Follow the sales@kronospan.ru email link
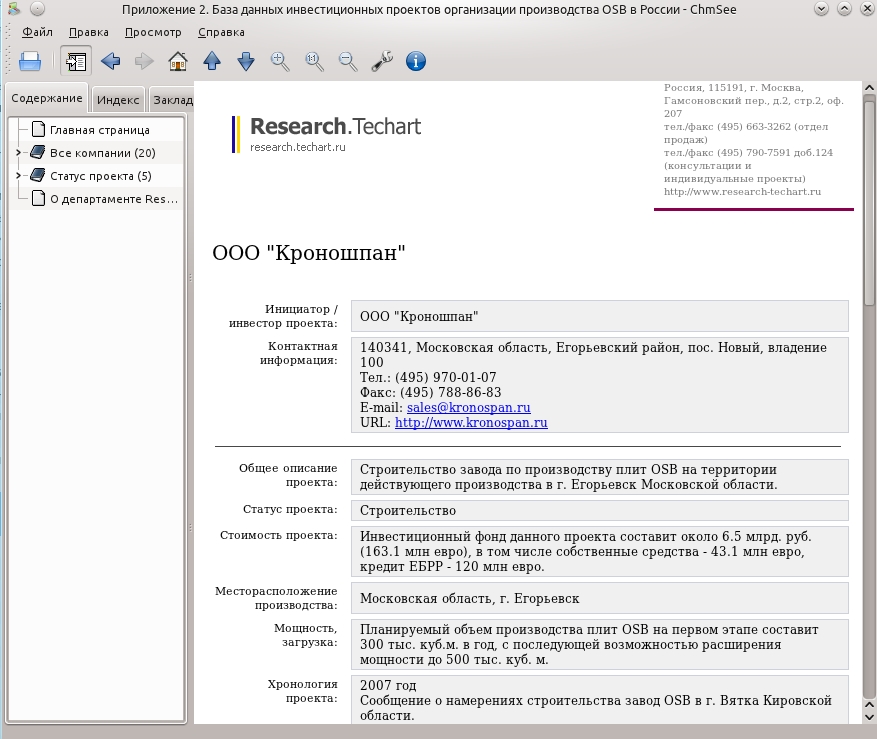Image resolution: width=877 pixels, height=739 pixels. (x=469, y=407)
